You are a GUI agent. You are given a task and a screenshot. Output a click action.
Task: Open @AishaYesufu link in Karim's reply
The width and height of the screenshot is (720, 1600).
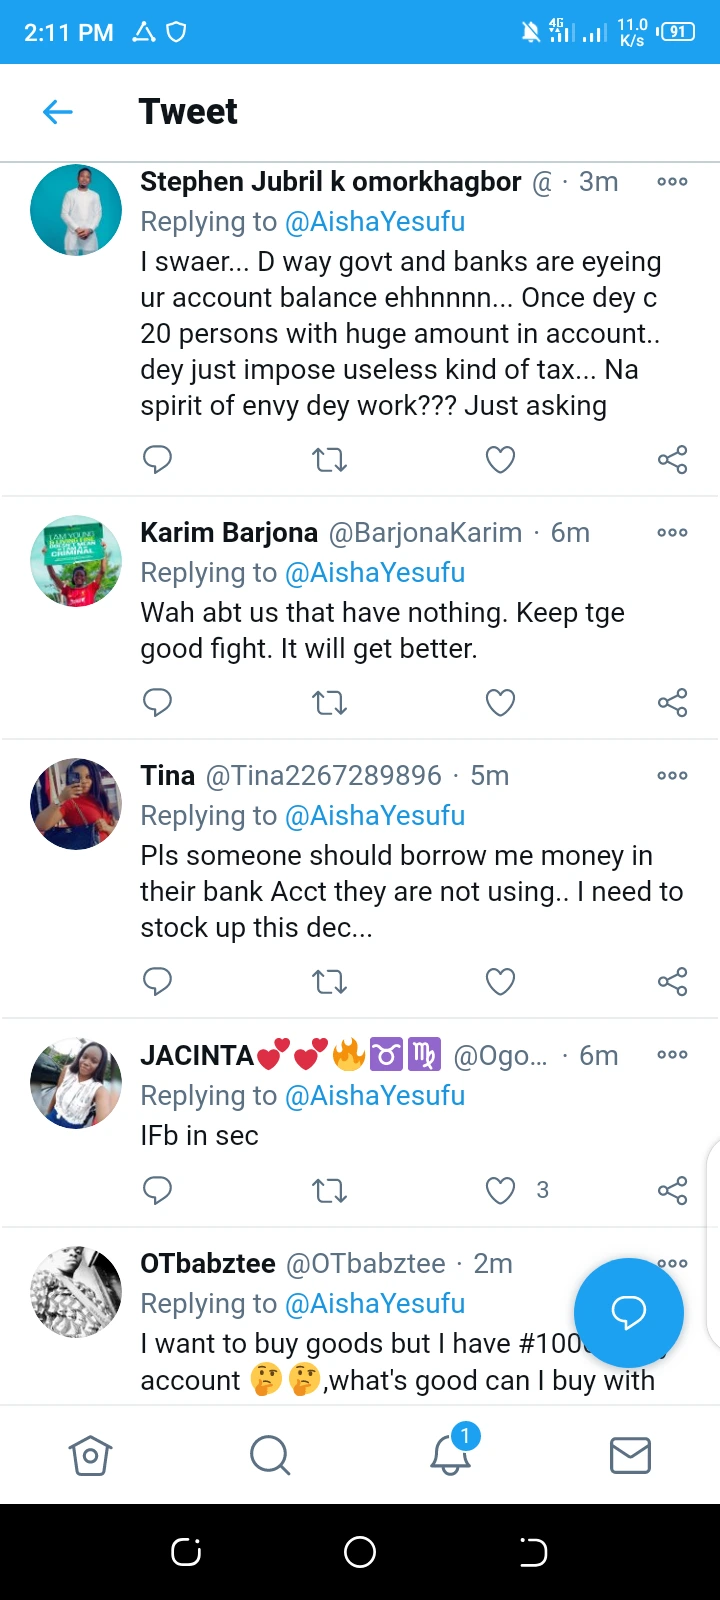[375, 573]
